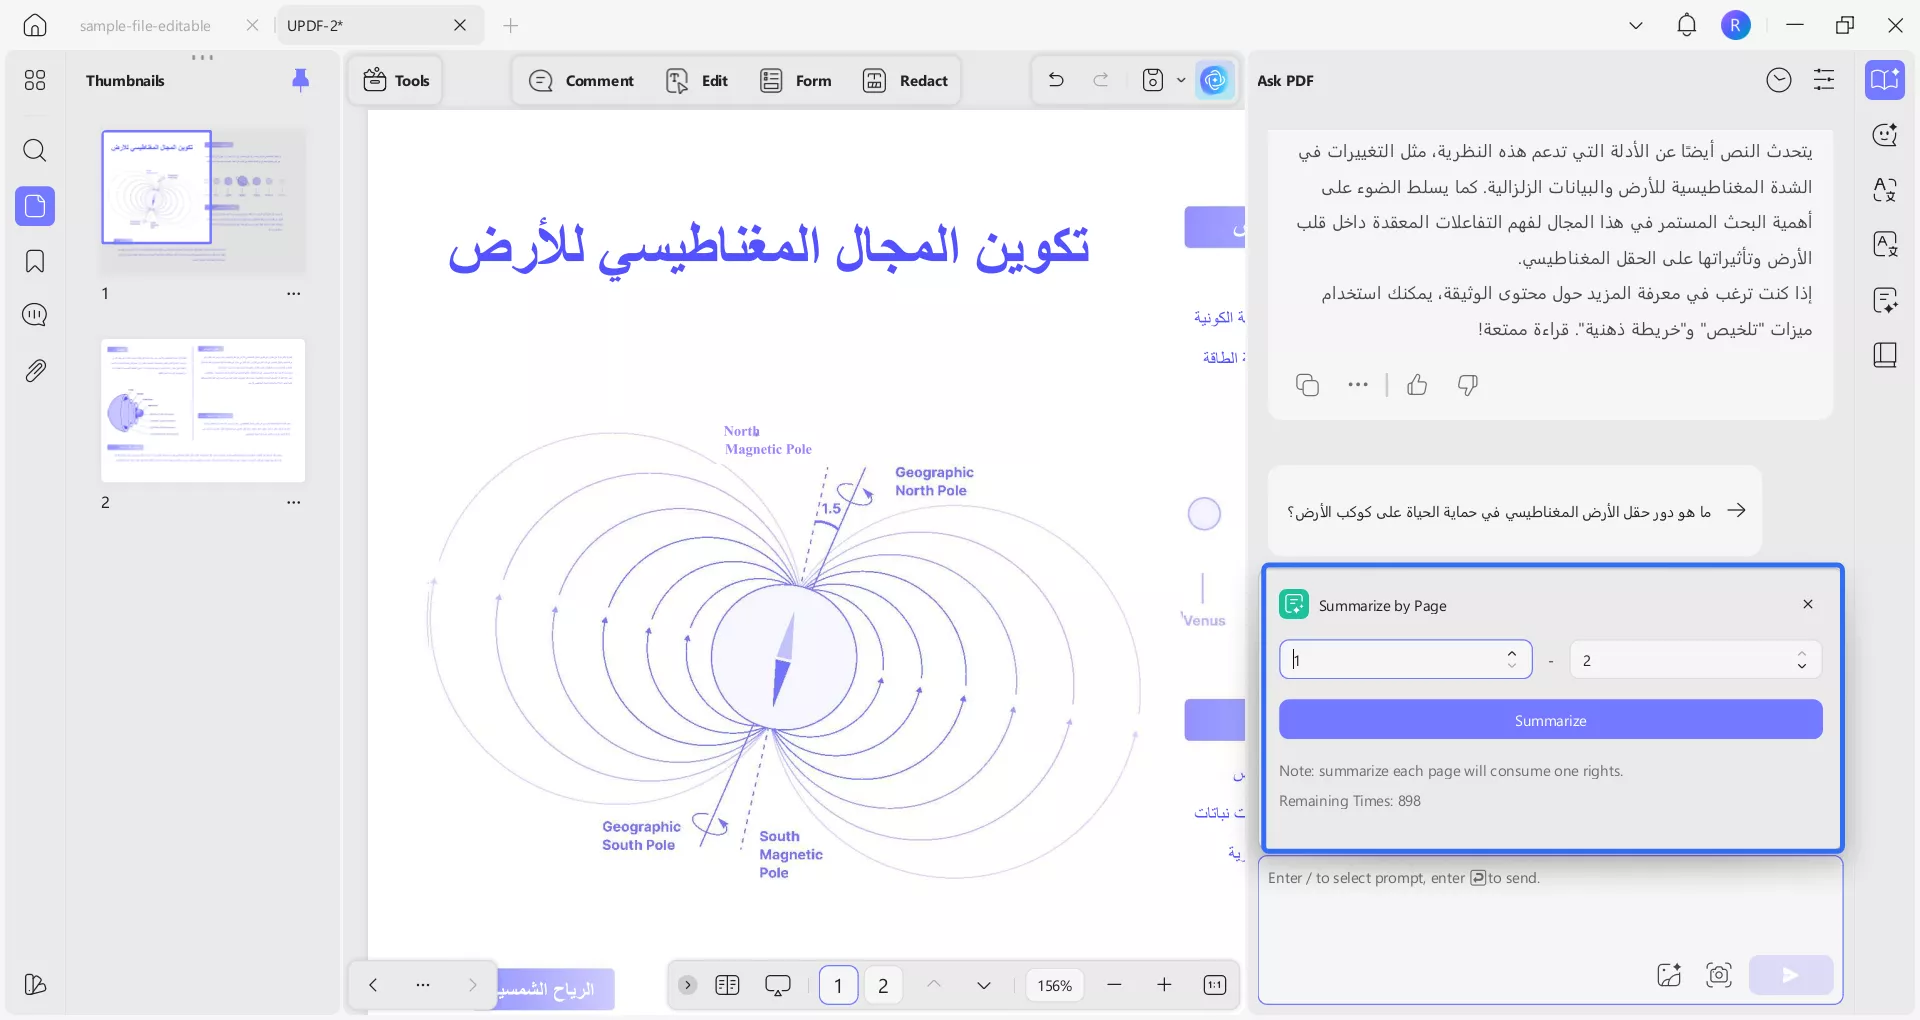Open attachments paperclip panel
This screenshot has width=1920, height=1020.
click(x=35, y=370)
